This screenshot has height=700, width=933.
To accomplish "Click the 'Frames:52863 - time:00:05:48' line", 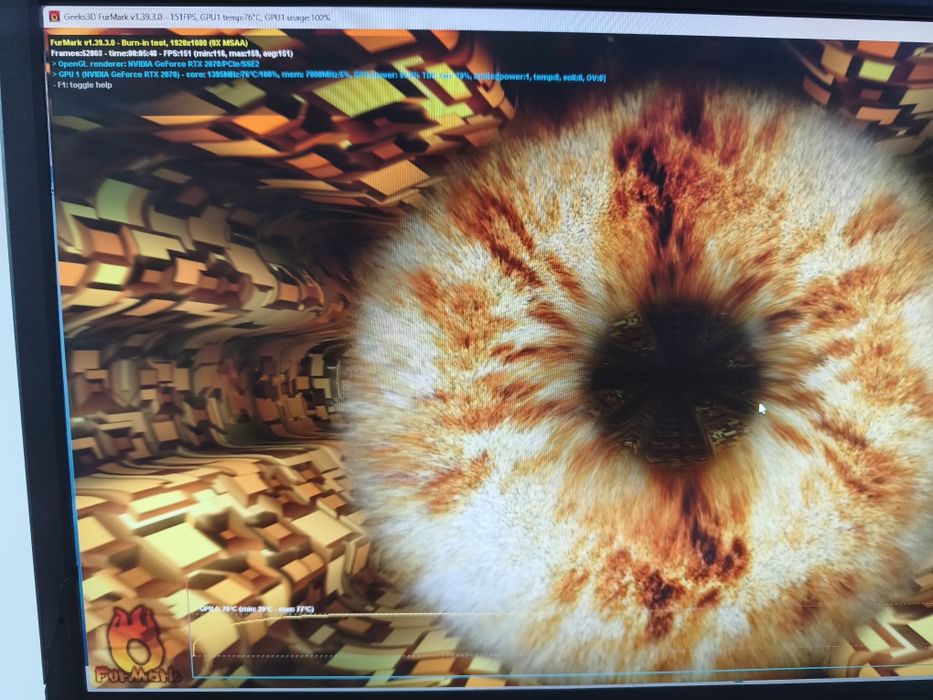I will coord(171,54).
